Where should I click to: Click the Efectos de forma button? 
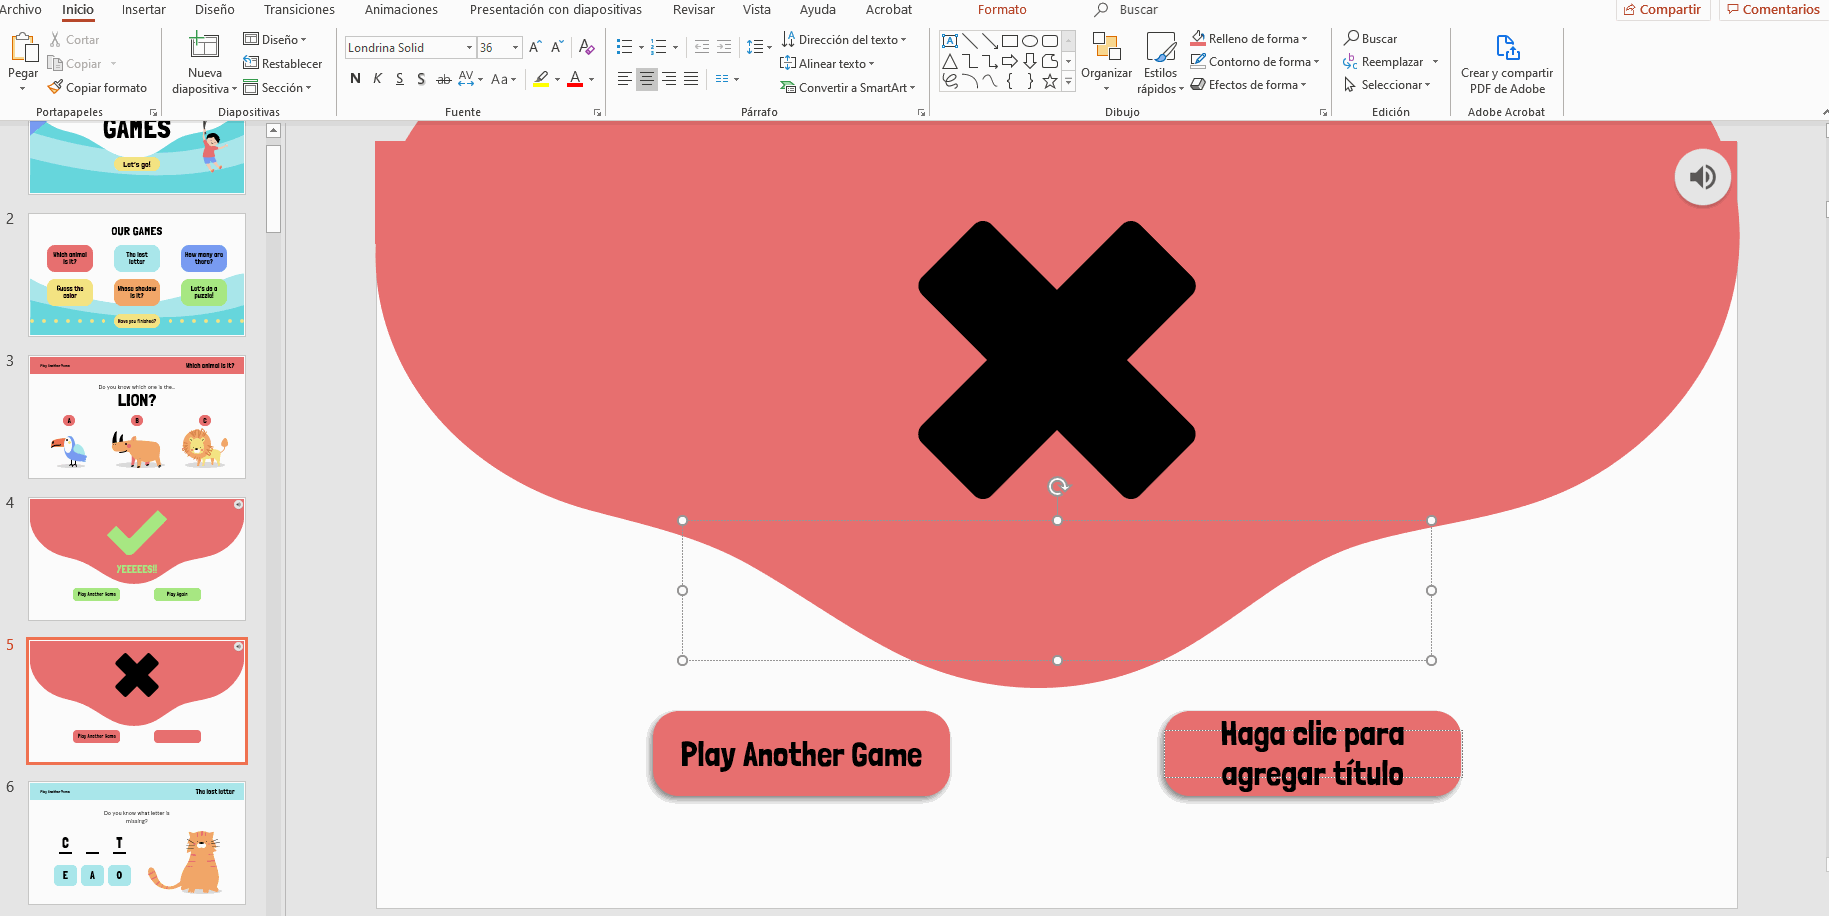pos(1249,84)
